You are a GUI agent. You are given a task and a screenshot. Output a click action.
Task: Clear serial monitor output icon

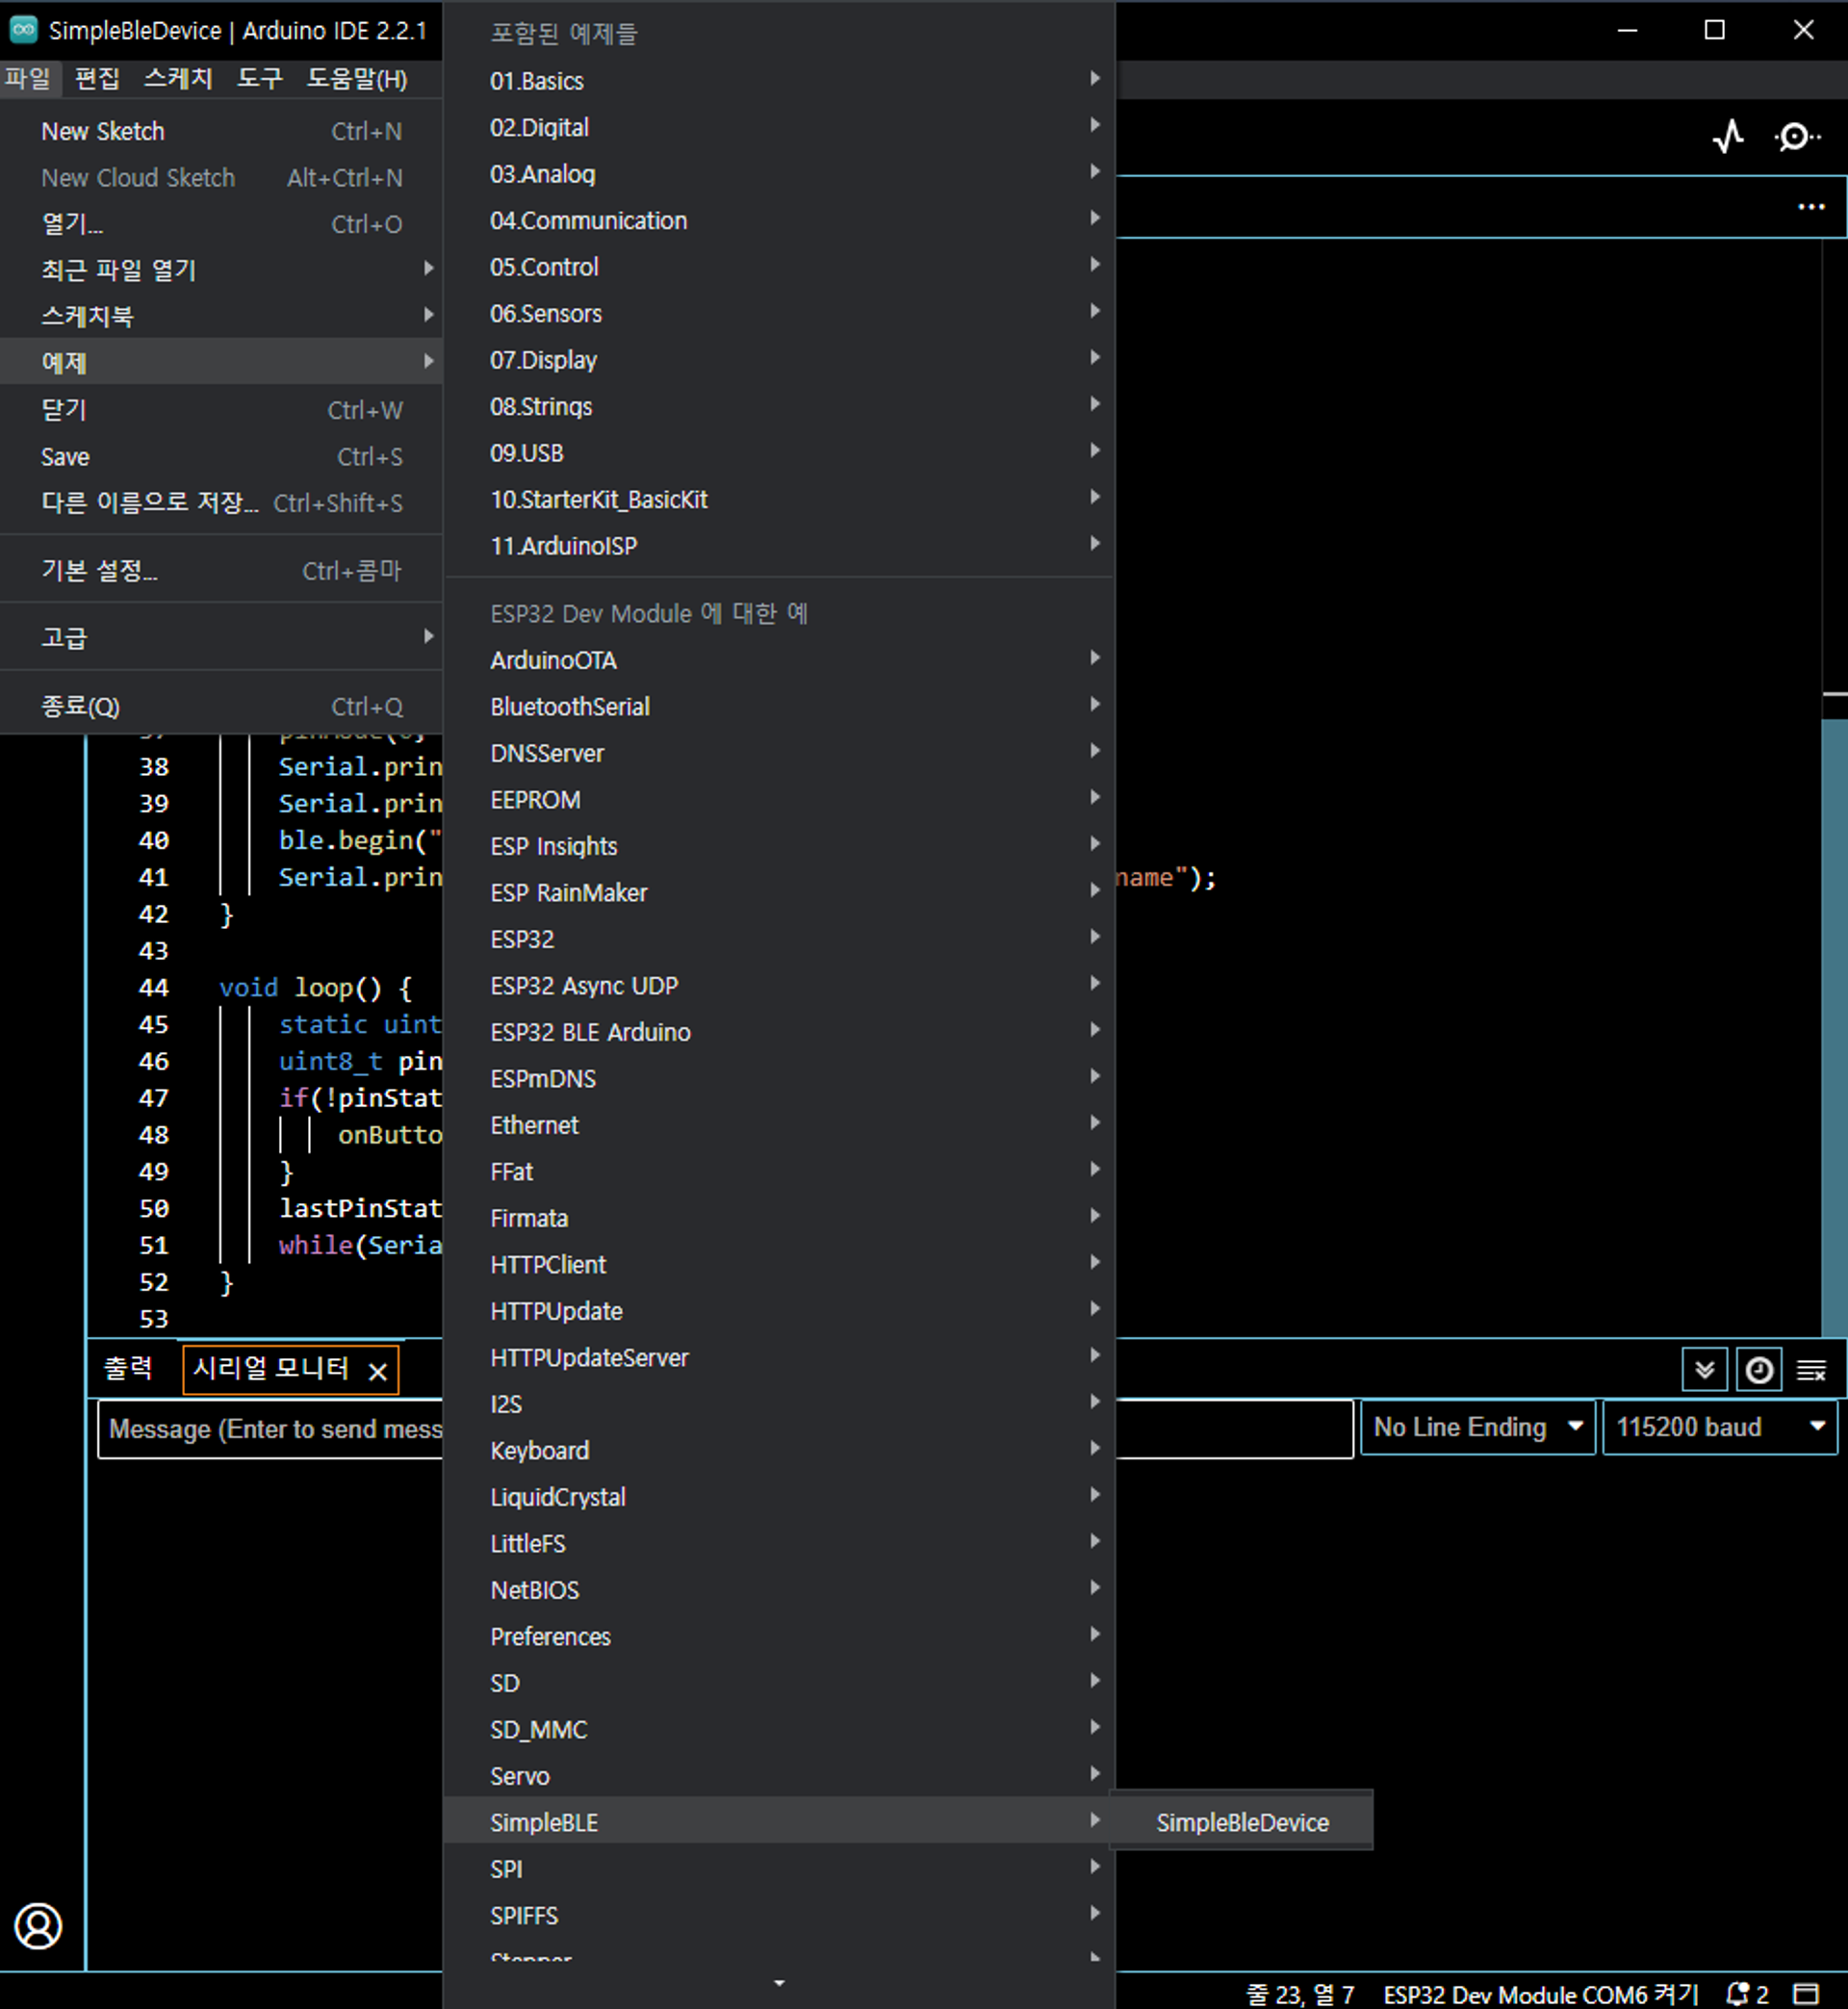(x=1811, y=1369)
